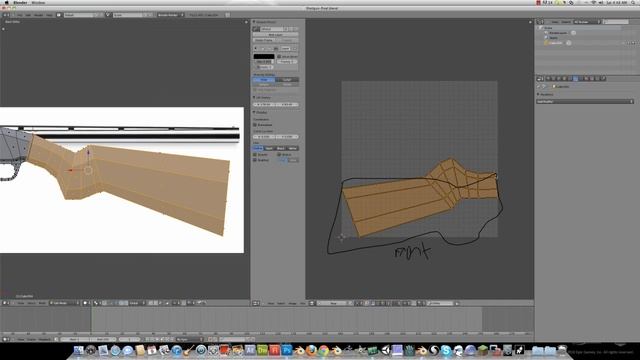The width and height of the screenshot is (640, 360).
Task: Open Unity from the dock
Action: pos(385,350)
